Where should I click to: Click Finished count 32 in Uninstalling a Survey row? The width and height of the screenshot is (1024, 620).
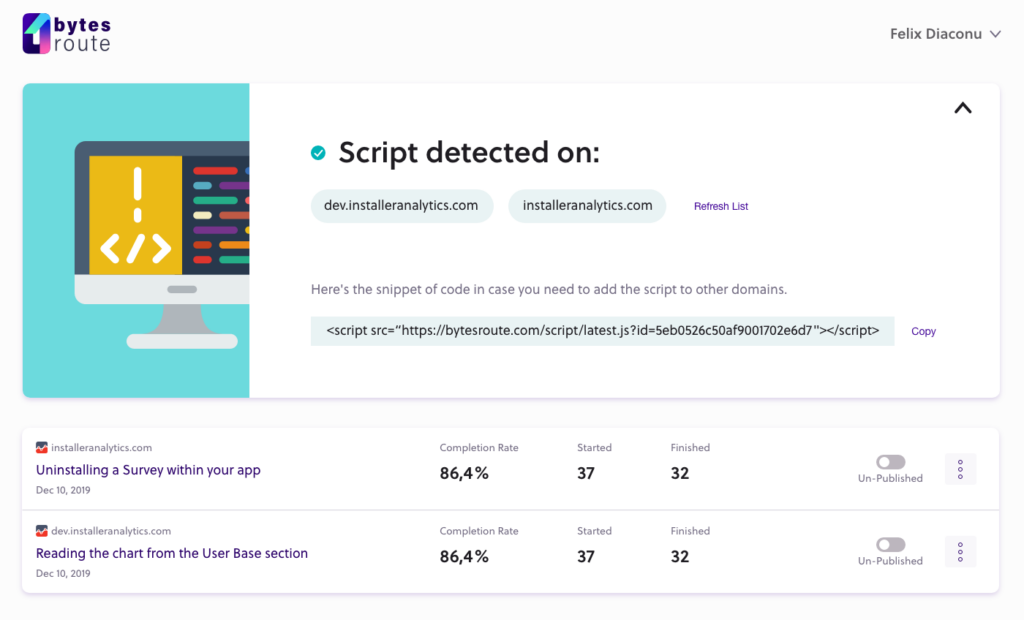[680, 473]
